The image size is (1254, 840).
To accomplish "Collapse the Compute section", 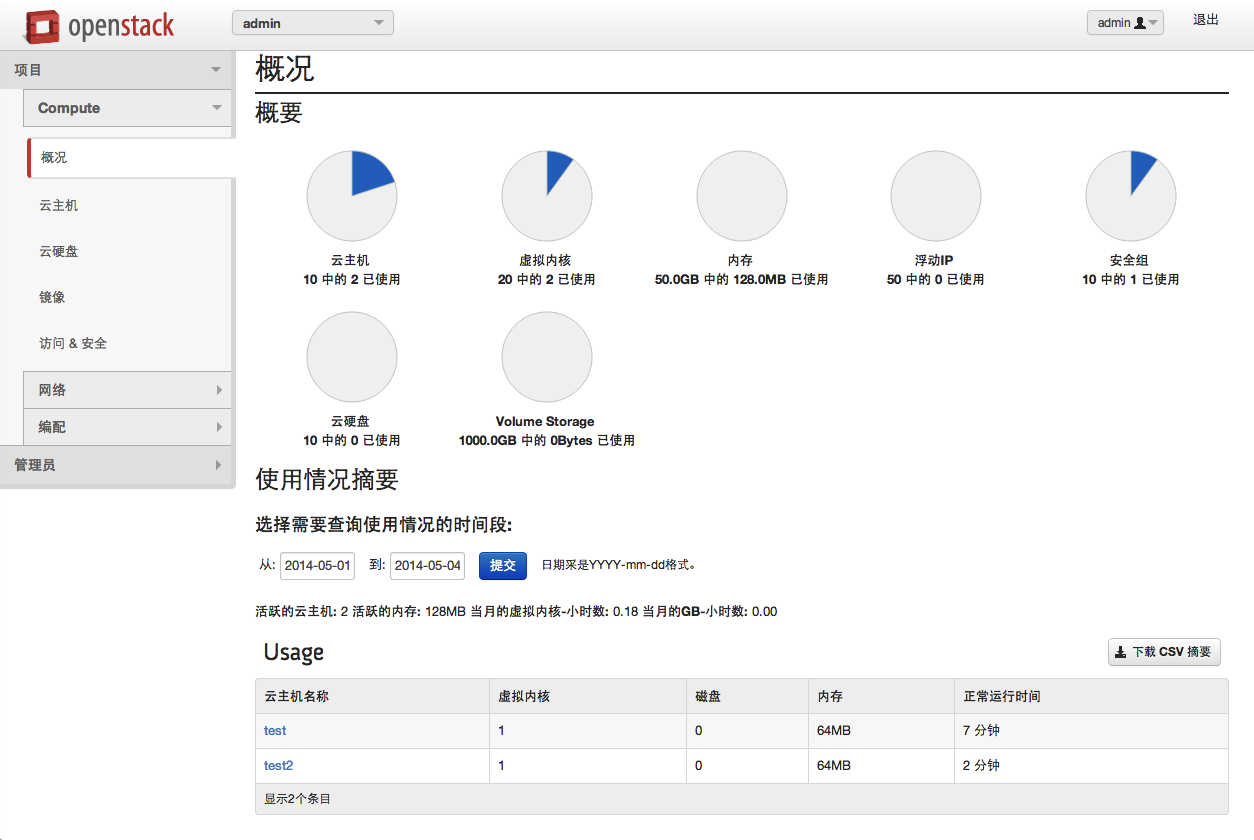I will pyautogui.click(x=128, y=108).
